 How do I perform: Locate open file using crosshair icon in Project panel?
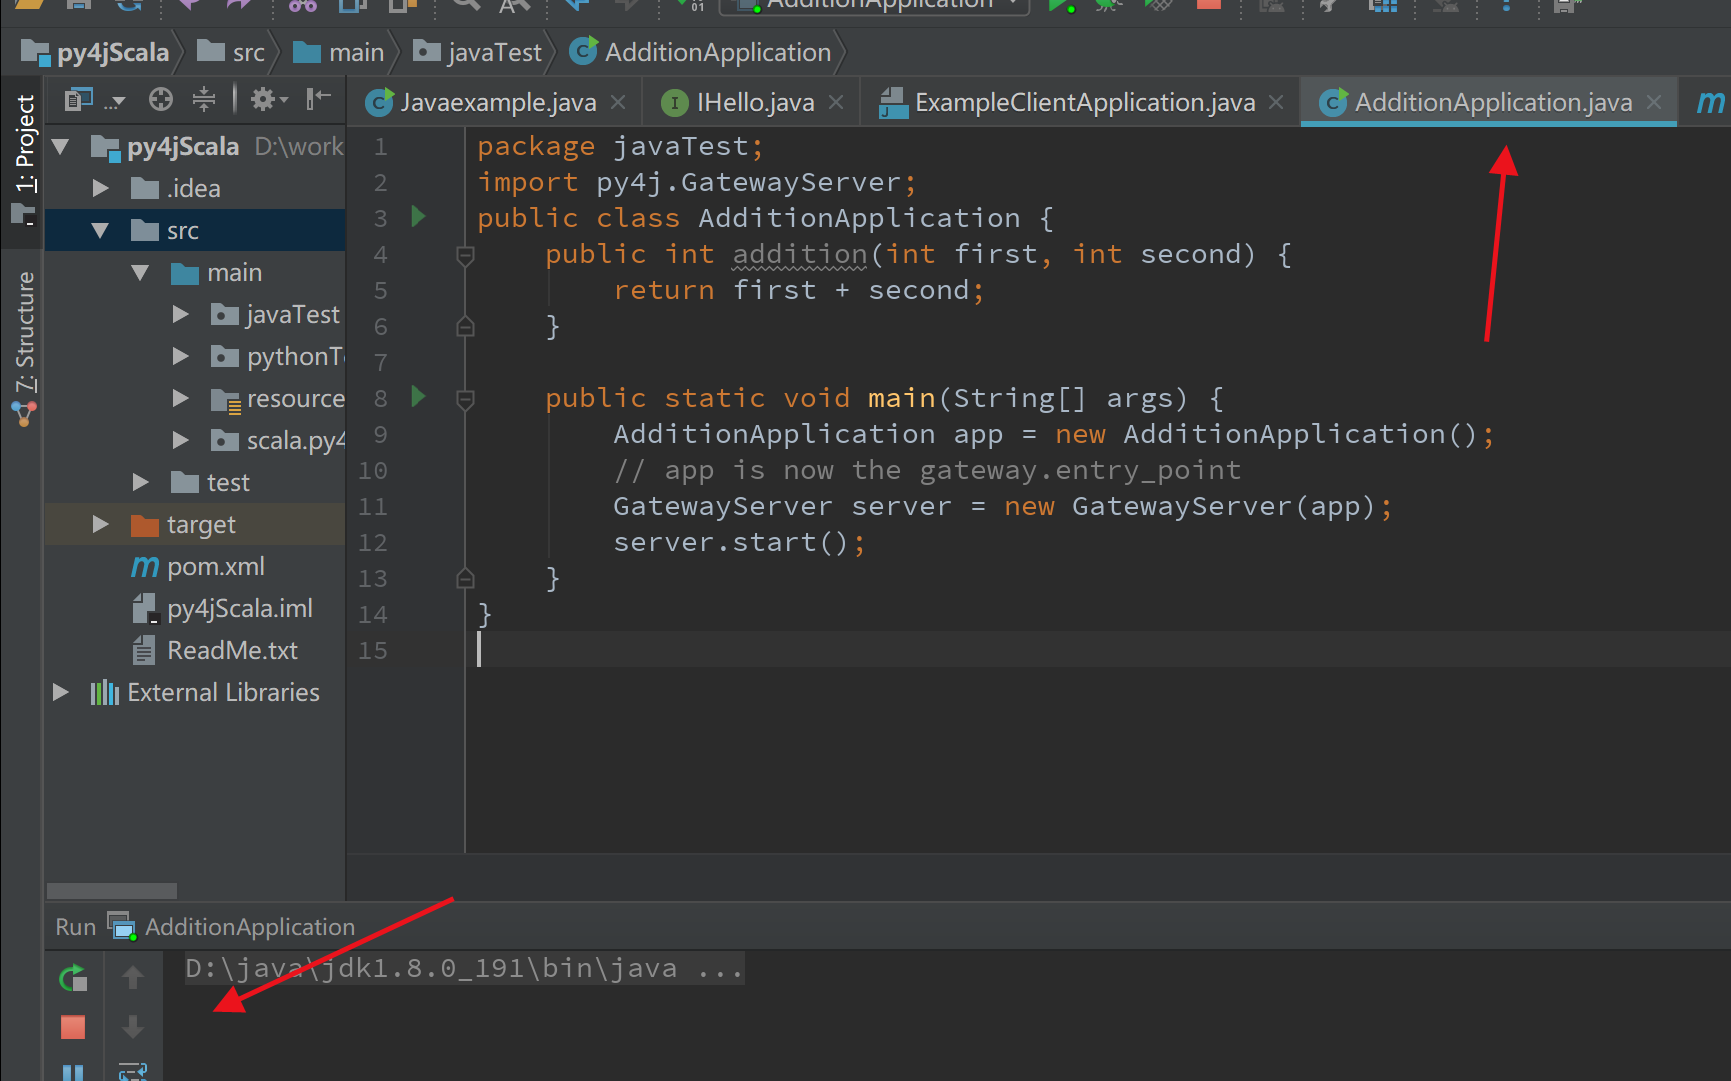[x=160, y=98]
